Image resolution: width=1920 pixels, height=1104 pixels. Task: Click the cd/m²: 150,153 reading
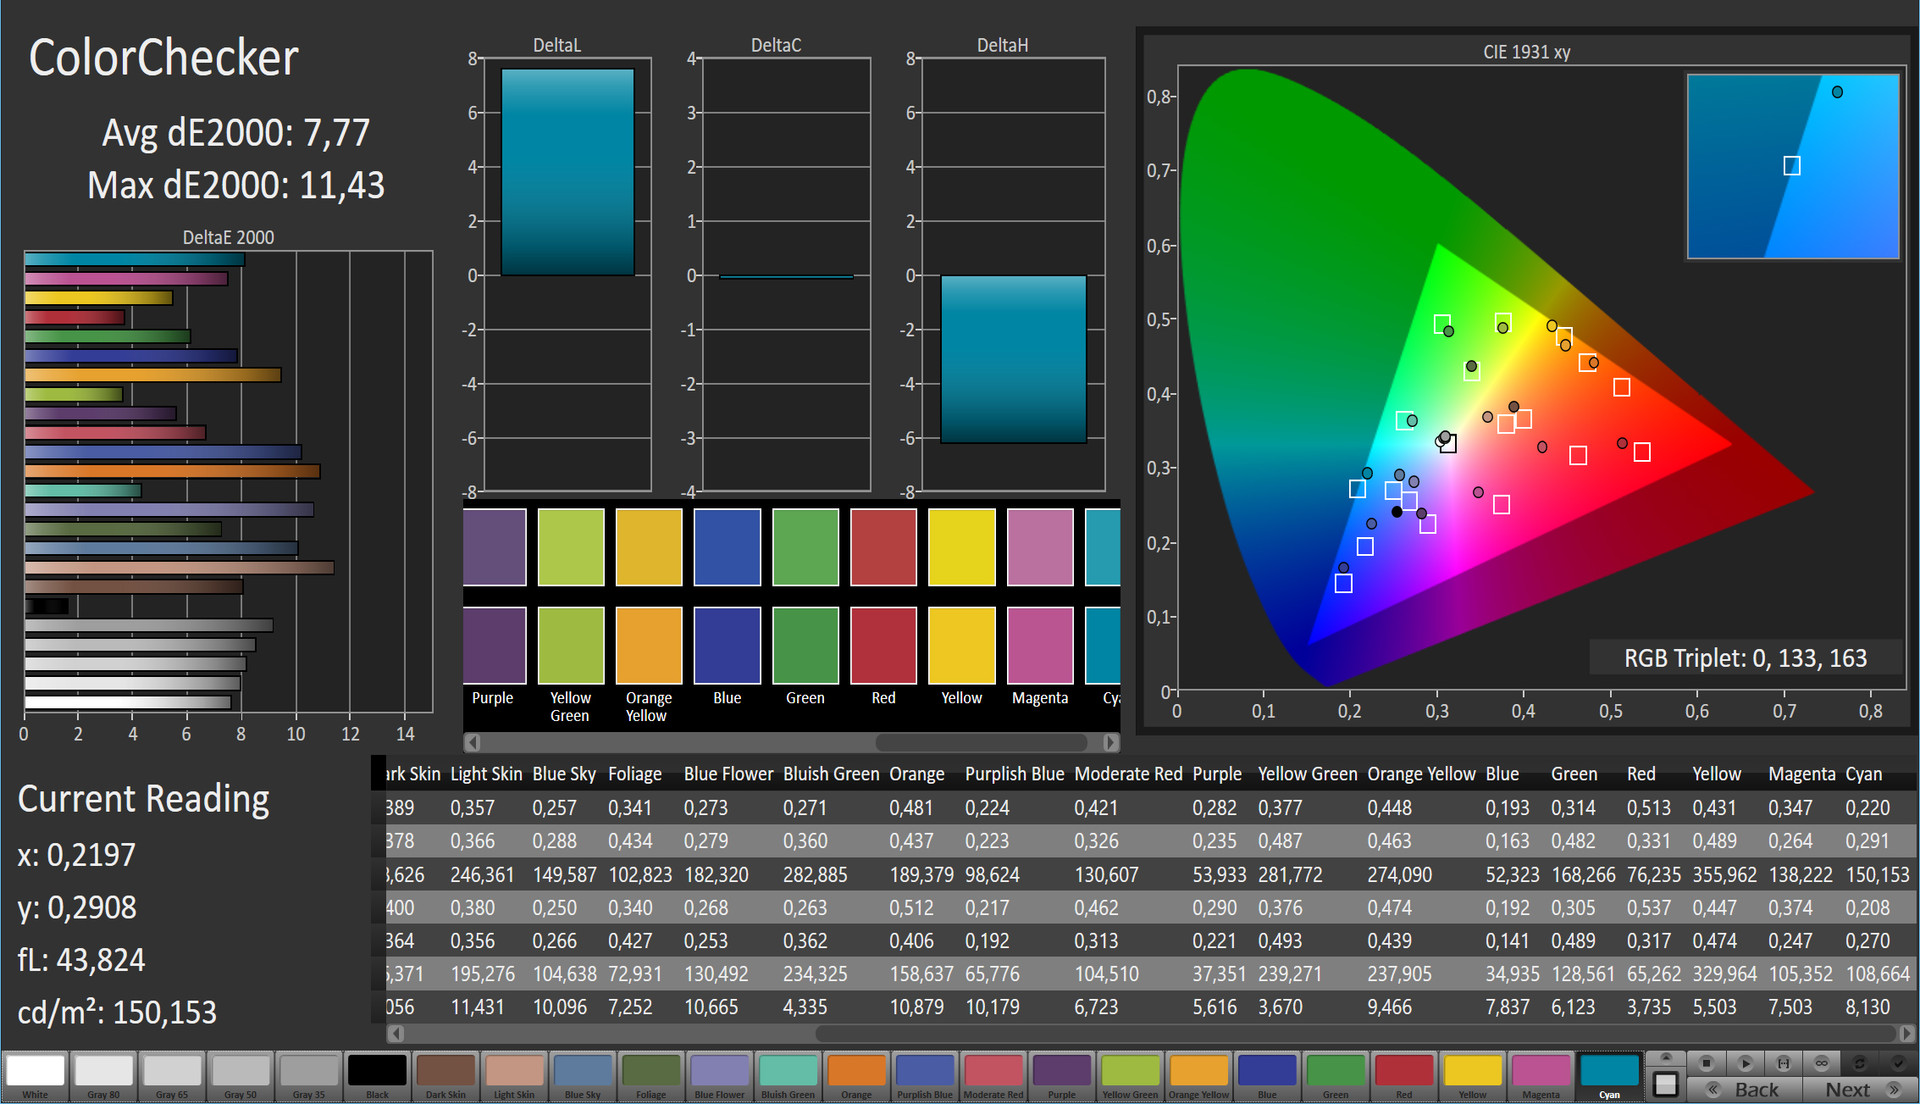pyautogui.click(x=117, y=1012)
